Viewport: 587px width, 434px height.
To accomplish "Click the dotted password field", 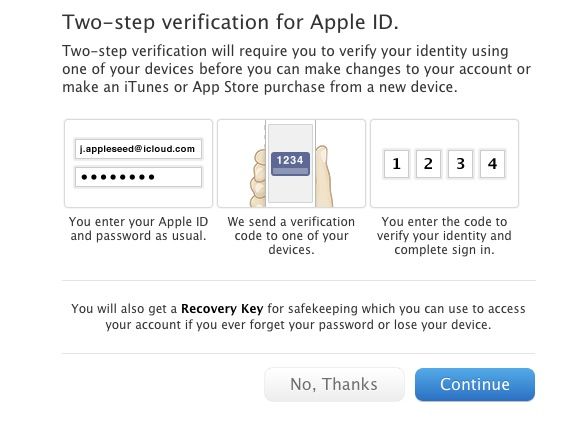I will [138, 177].
